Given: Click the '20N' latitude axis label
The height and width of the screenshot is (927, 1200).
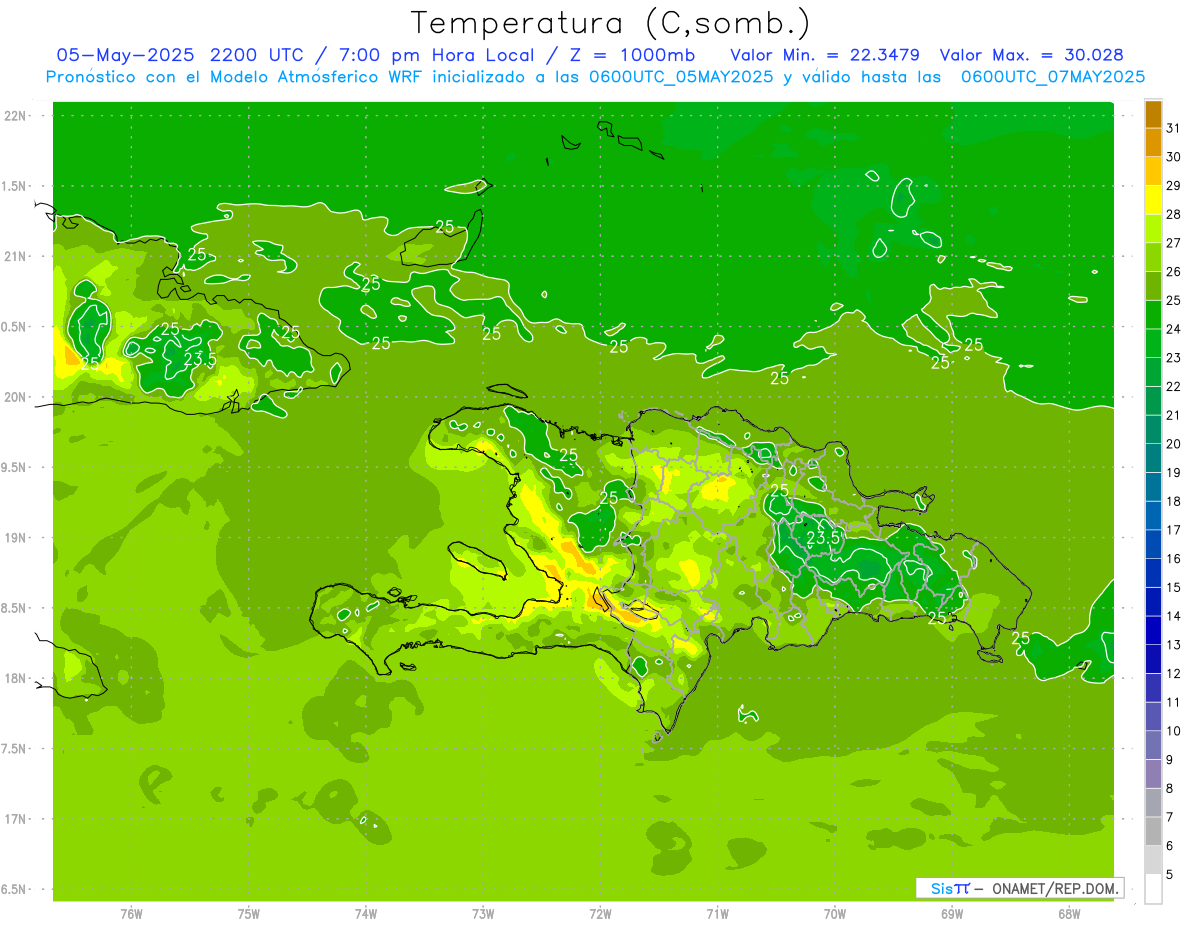Looking at the screenshot, I should [x=16, y=397].
